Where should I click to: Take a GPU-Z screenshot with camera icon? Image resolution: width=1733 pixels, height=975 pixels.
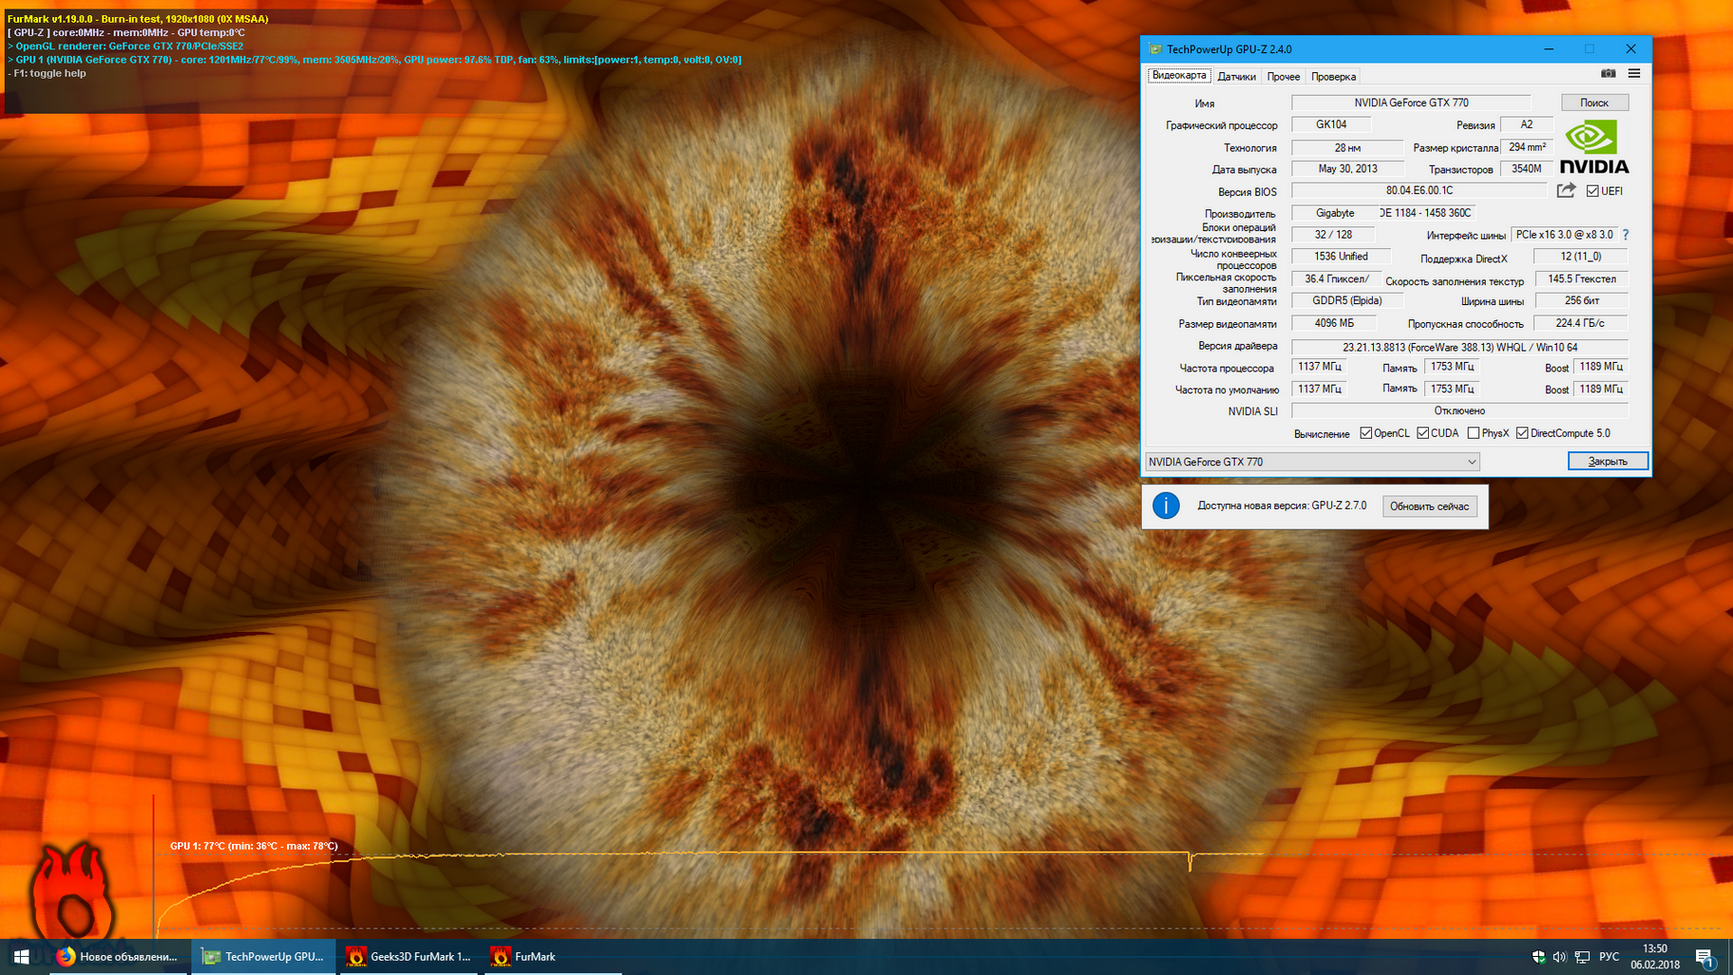(1608, 74)
